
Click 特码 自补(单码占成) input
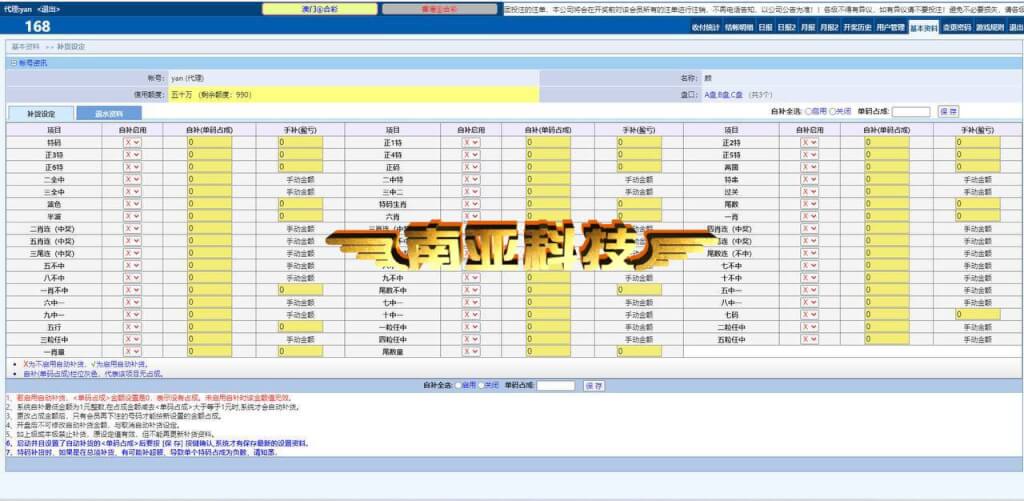pos(210,142)
